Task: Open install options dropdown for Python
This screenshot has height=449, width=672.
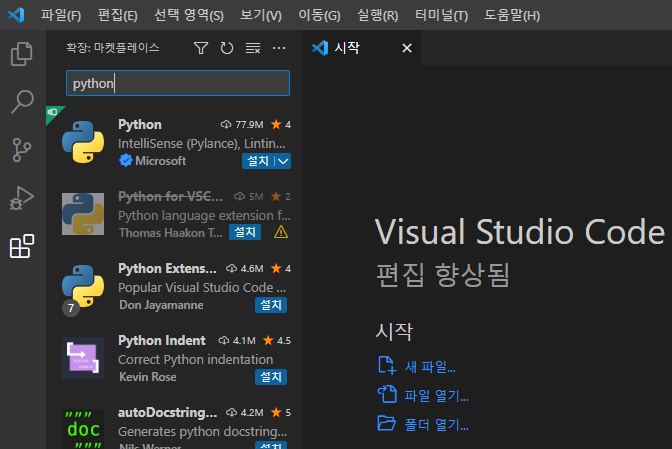Action: [283, 161]
